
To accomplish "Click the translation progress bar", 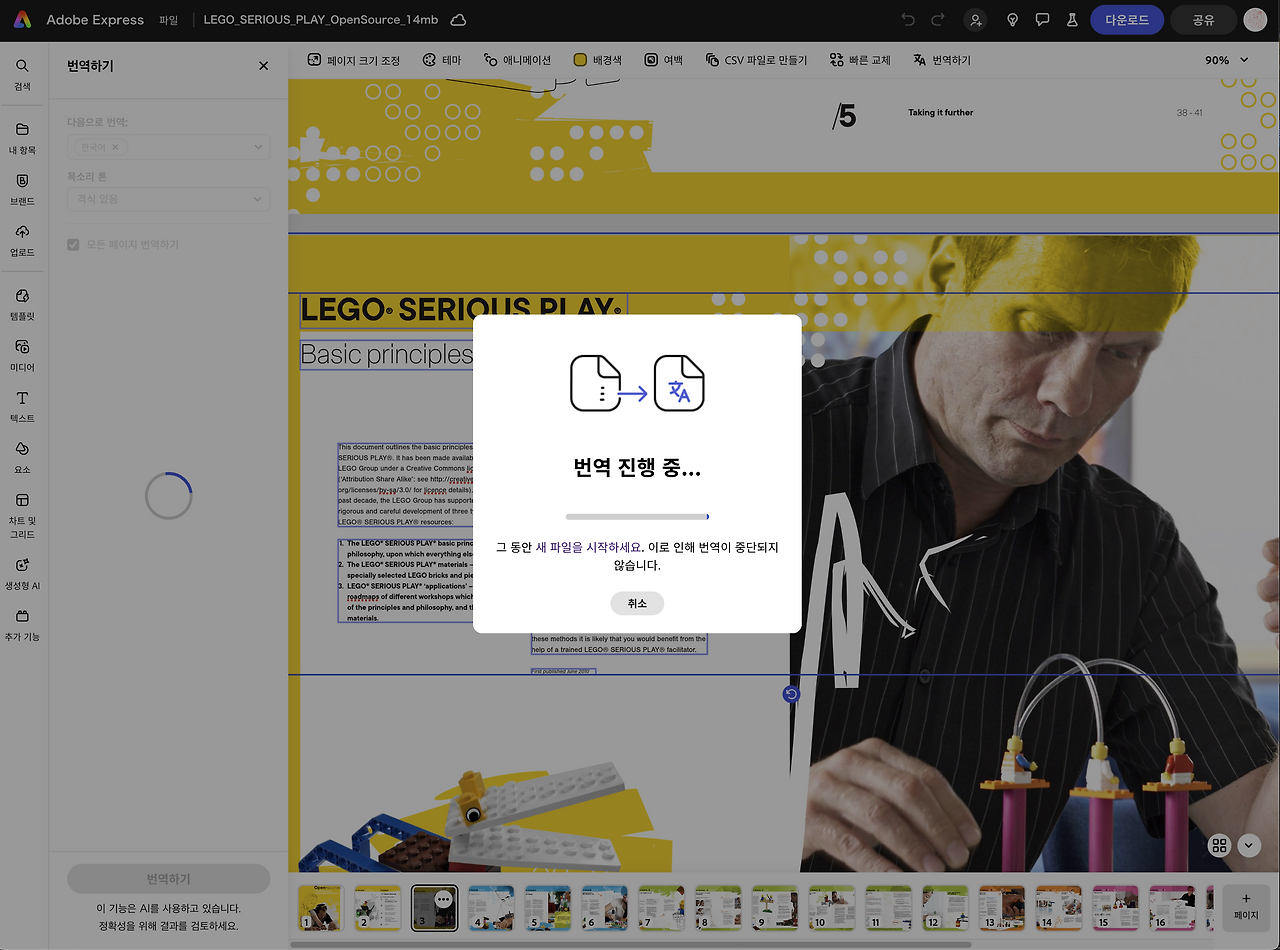I will tap(637, 517).
